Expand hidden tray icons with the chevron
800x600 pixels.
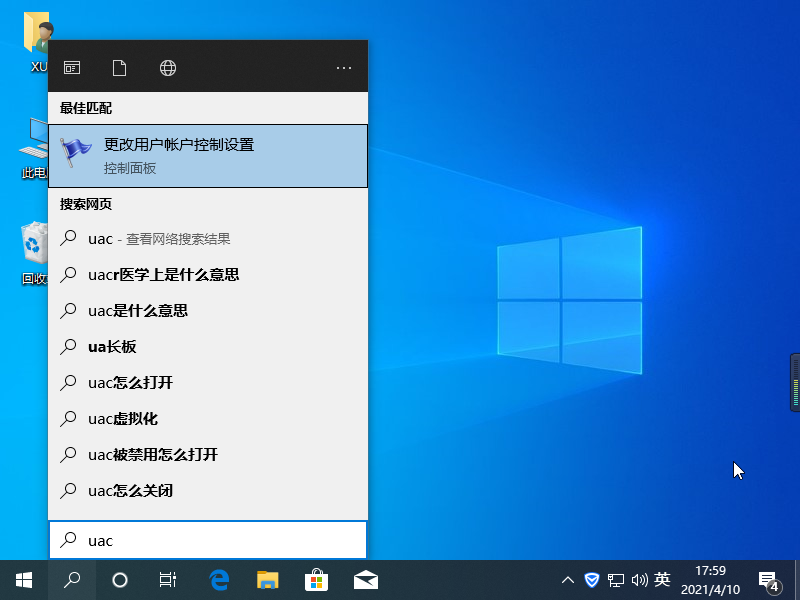pos(567,580)
